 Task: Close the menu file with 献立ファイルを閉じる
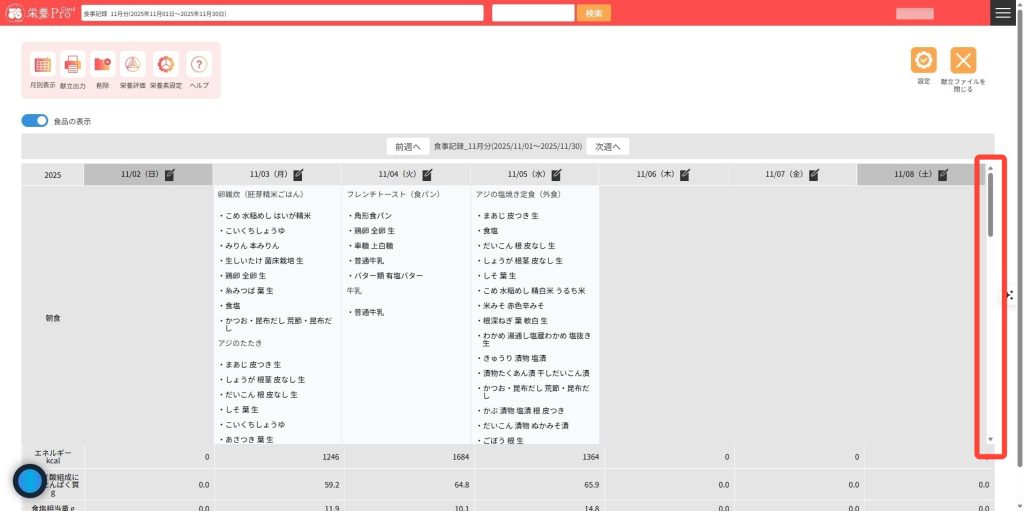pyautogui.click(x=963, y=60)
